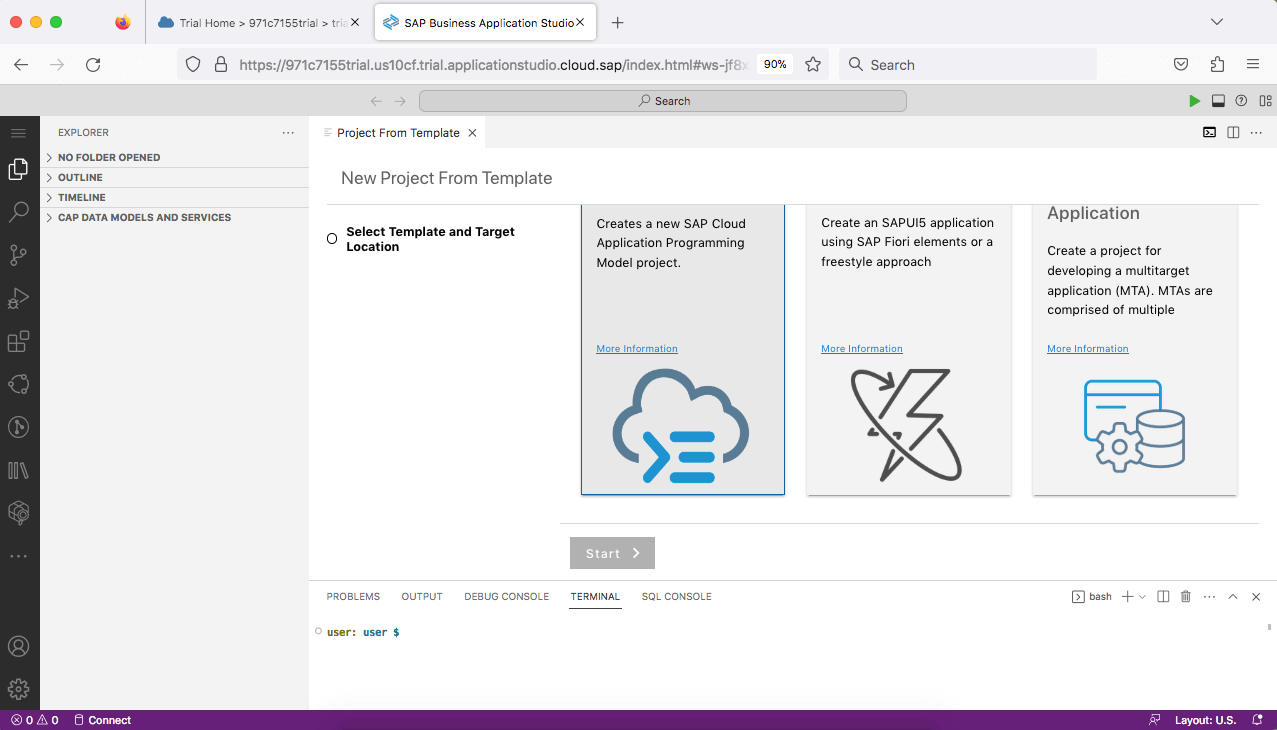Open the hamburger application menu
Image resolution: width=1277 pixels, height=730 pixels.
point(18,133)
